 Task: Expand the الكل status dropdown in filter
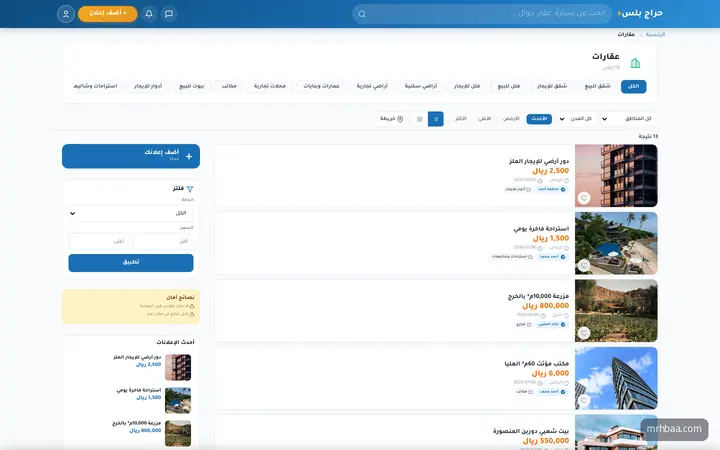click(131, 213)
